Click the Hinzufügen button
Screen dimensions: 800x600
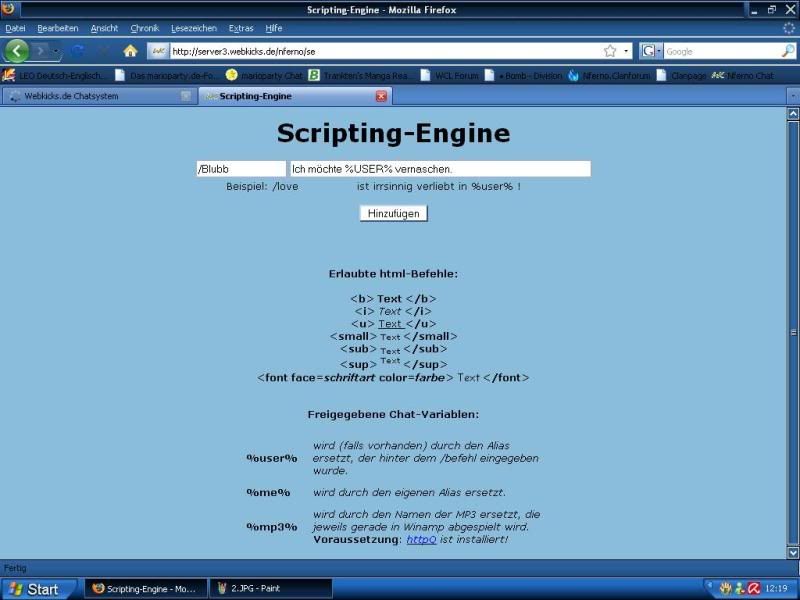393,213
